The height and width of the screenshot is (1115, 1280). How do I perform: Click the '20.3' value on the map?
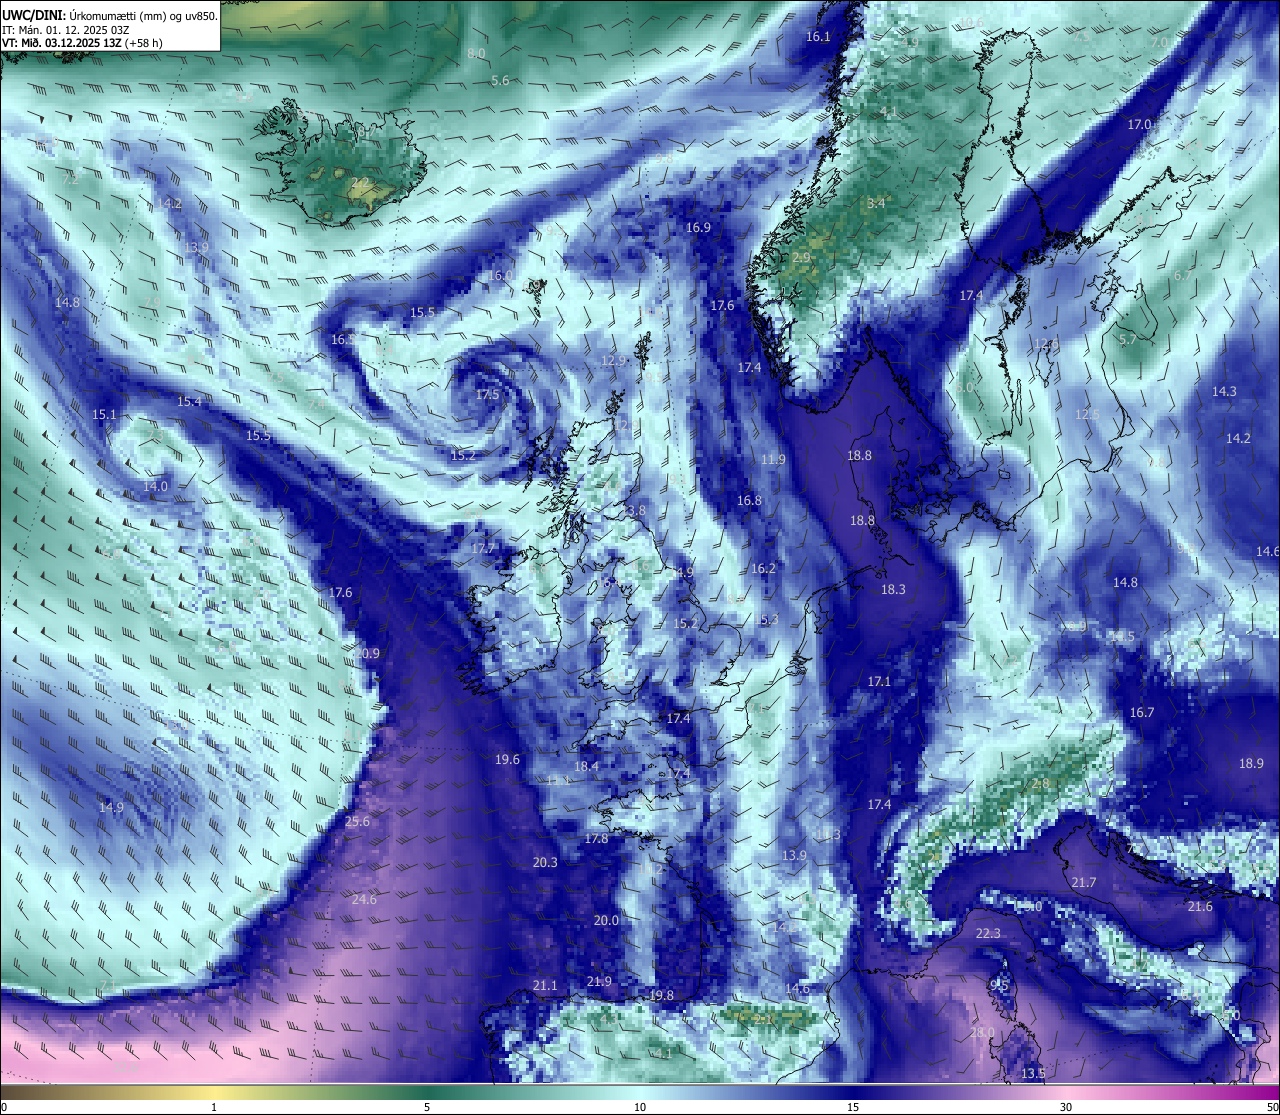point(545,862)
